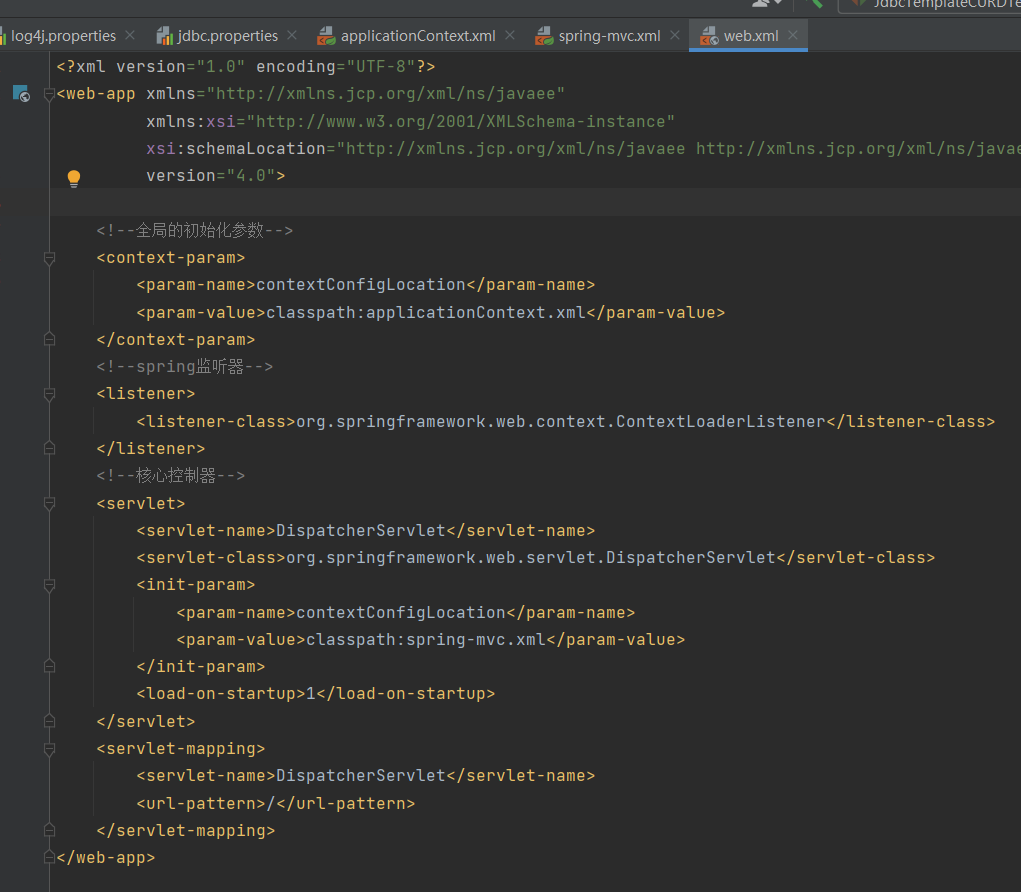The width and height of the screenshot is (1021, 892).
Task: Click DispatcherServlet in the servlet block
Action: (x=361, y=531)
